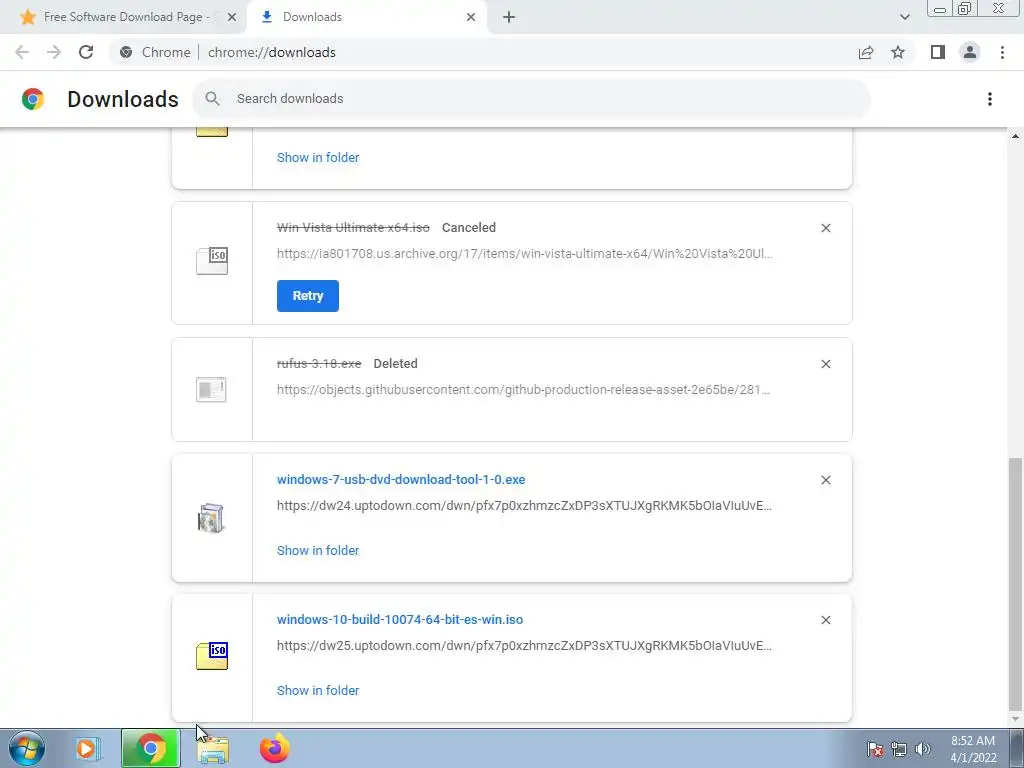Click the scrollbar up arrow
Viewport: 1024px width, 768px height.
[x=1016, y=136]
